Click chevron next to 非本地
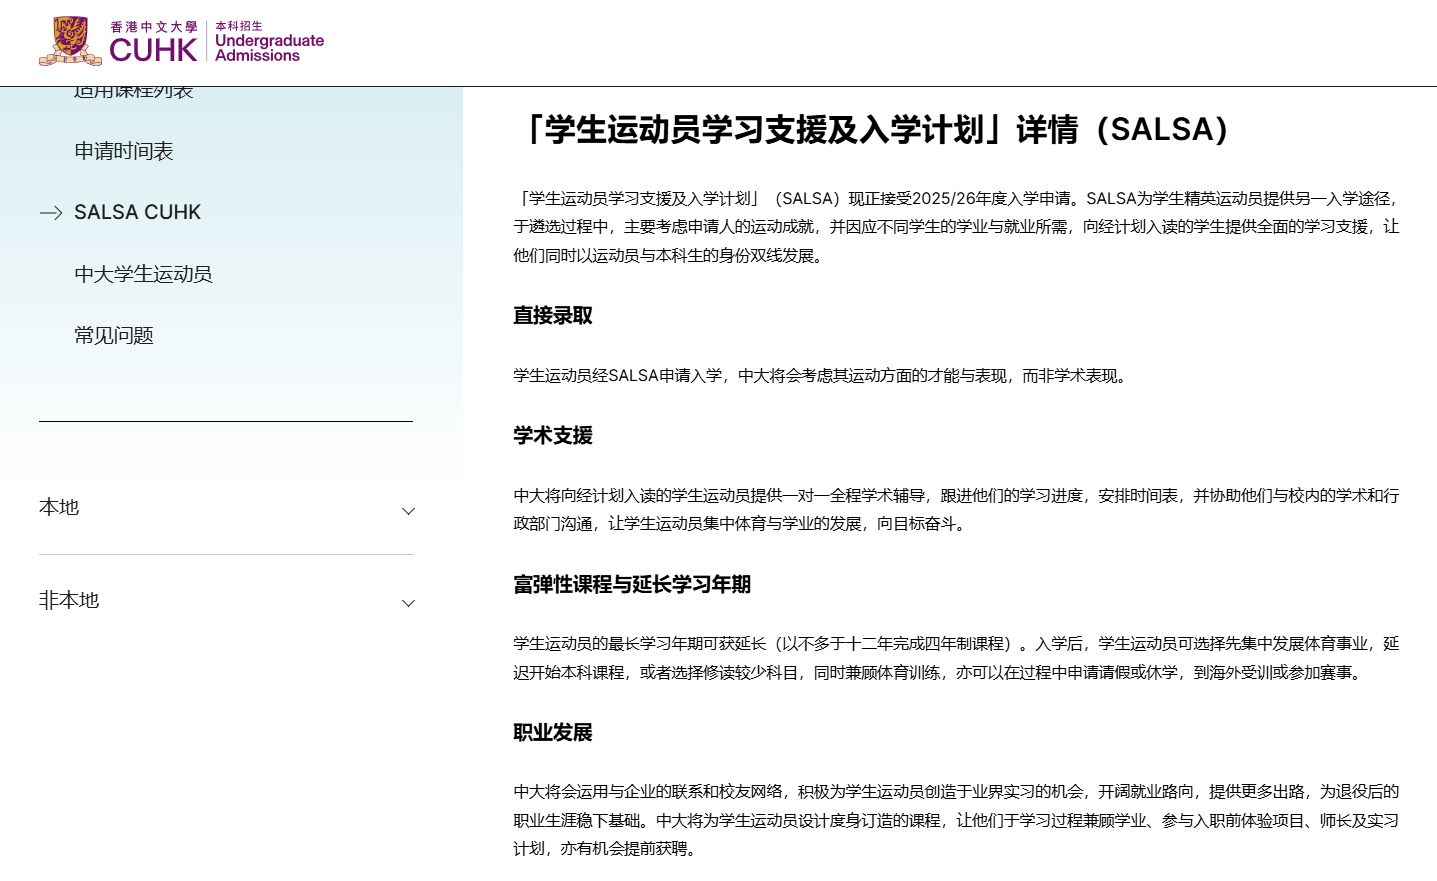Image resolution: width=1437 pixels, height=881 pixels. [x=408, y=603]
